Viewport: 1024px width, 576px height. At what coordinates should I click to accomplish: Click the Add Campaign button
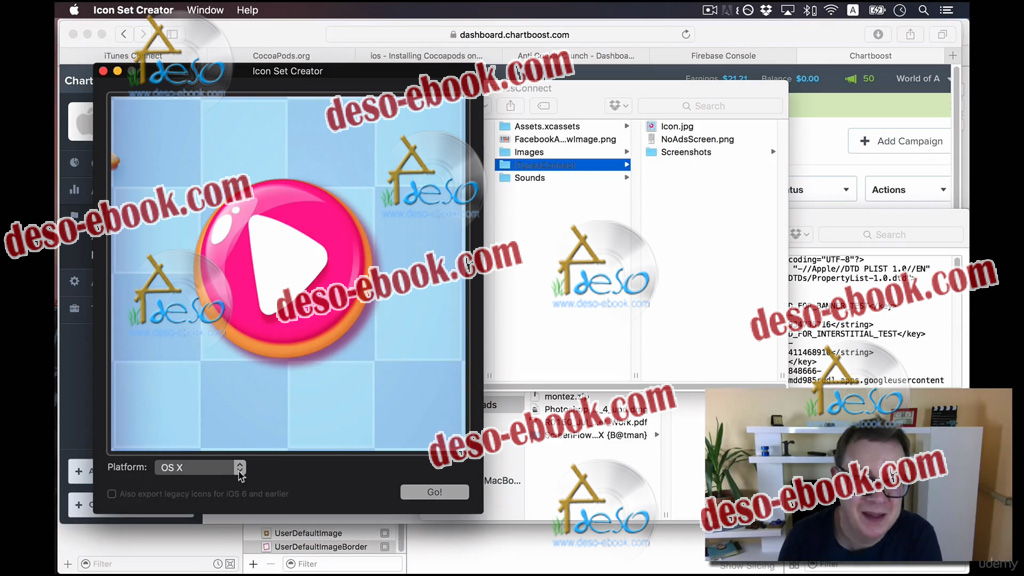pos(900,141)
